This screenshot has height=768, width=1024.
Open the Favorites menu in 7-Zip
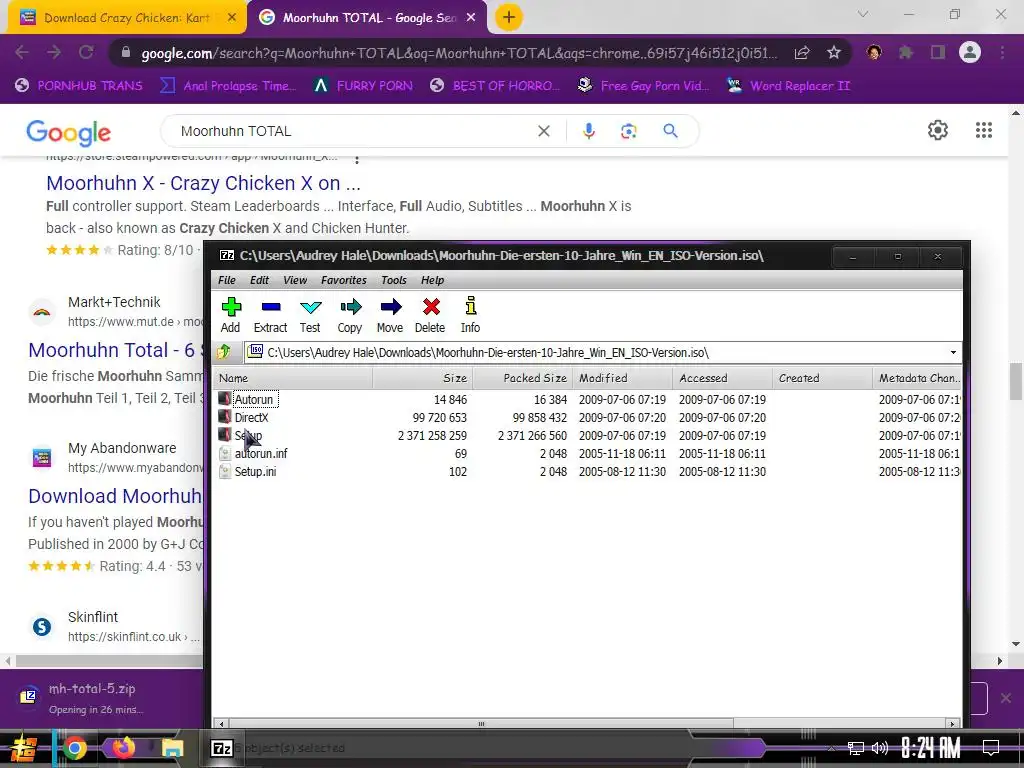[x=344, y=280]
